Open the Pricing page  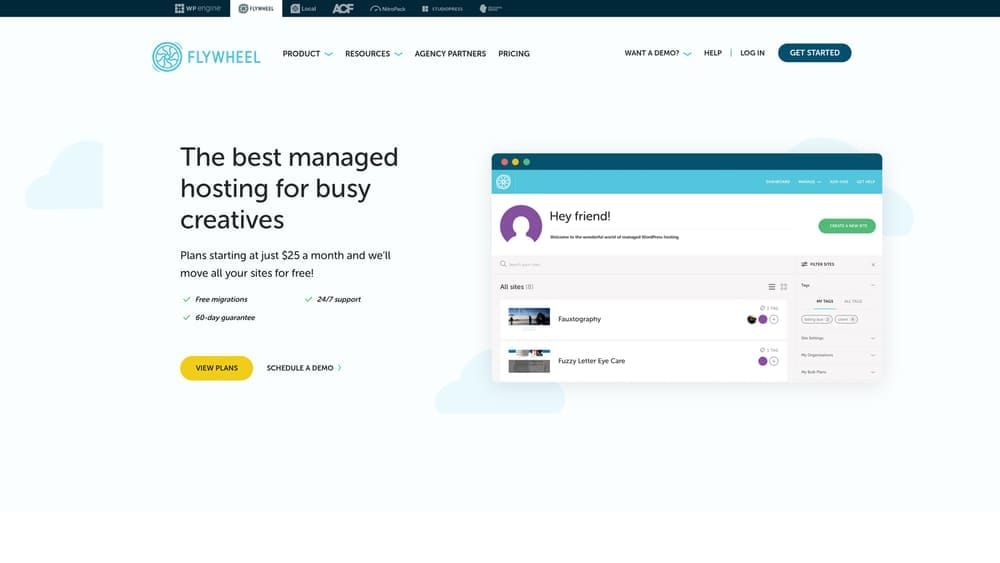click(x=514, y=54)
